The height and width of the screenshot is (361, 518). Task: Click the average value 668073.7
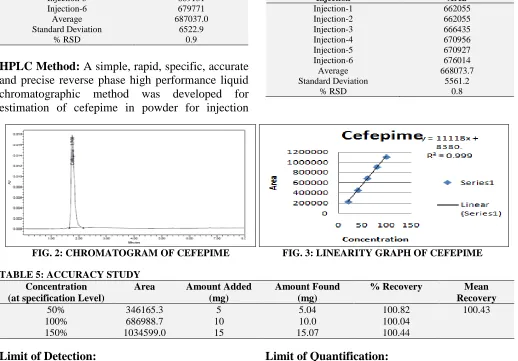(457, 71)
